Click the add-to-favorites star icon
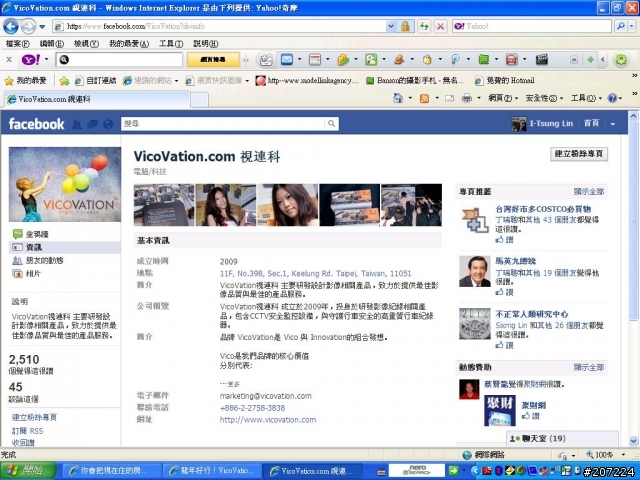640x480 pixels. coord(64,81)
